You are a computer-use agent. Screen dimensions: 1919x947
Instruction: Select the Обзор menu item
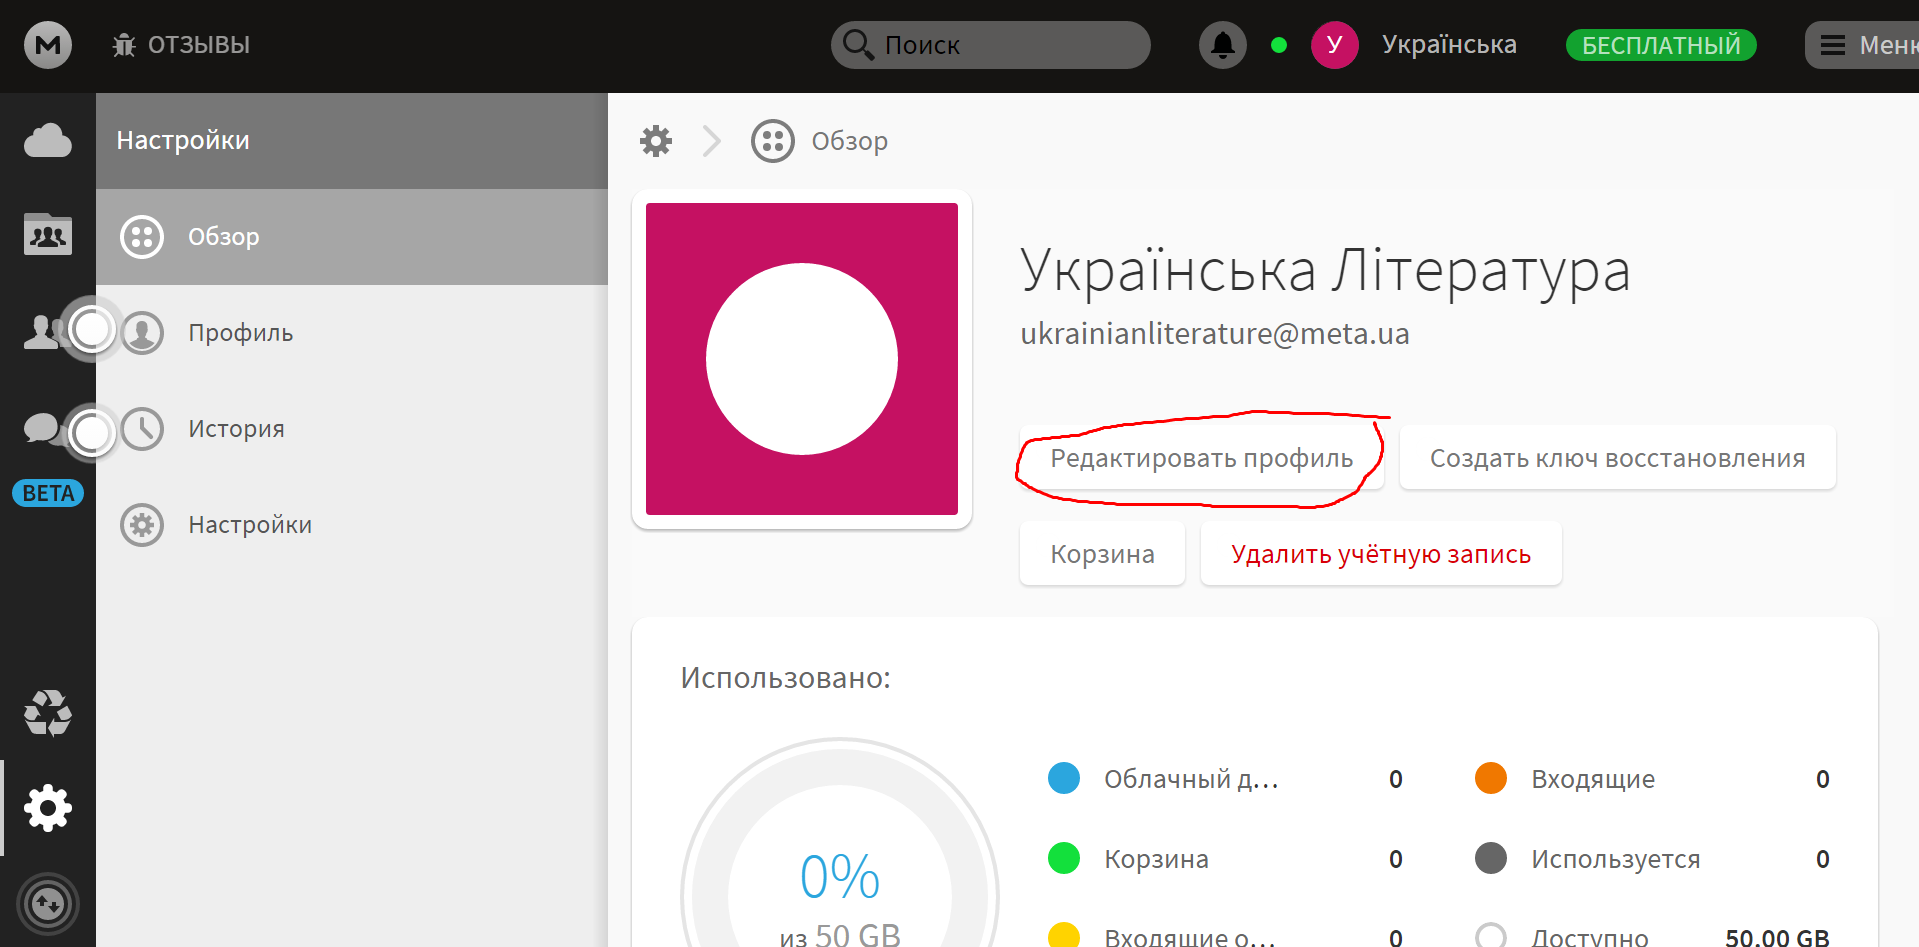pyautogui.click(x=352, y=237)
